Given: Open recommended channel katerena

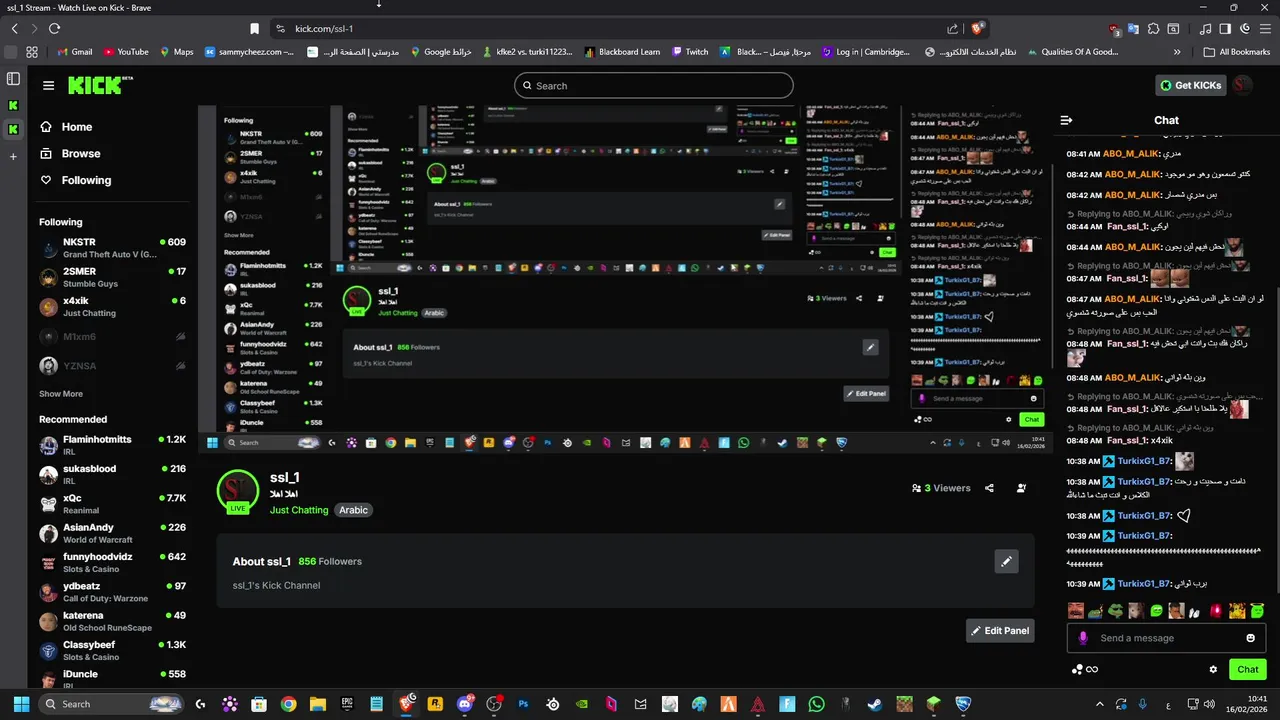Looking at the screenshot, I should point(112,621).
